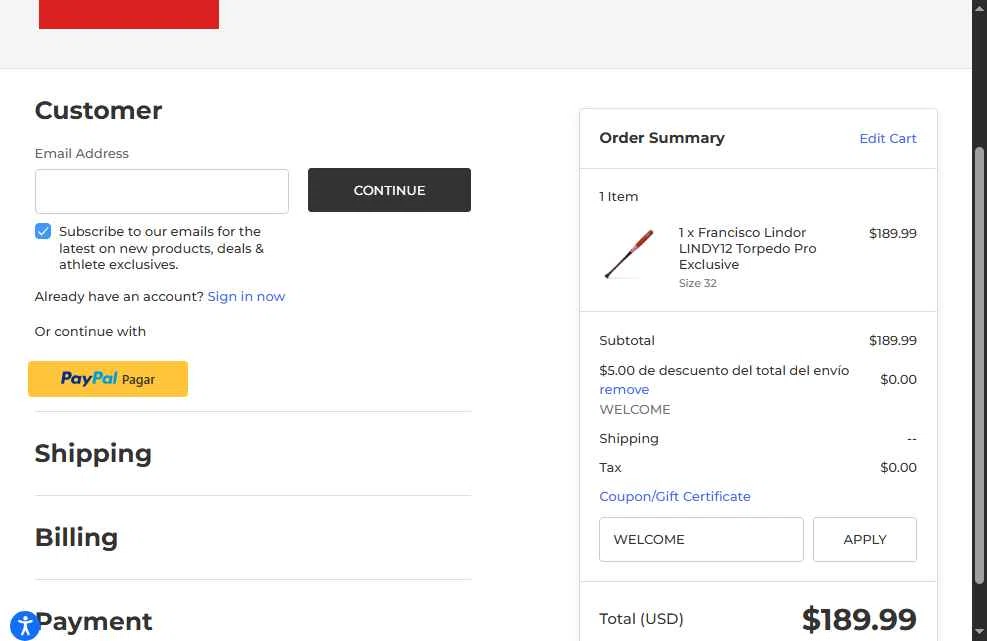This screenshot has width=987, height=641.
Task: Click the page's vertical scrollbar thumb
Action: click(979, 365)
